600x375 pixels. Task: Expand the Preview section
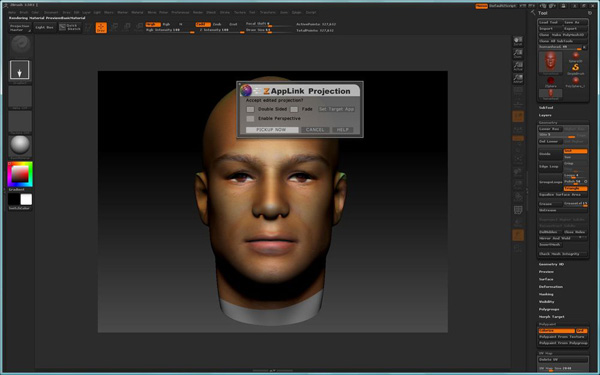[x=546, y=271]
